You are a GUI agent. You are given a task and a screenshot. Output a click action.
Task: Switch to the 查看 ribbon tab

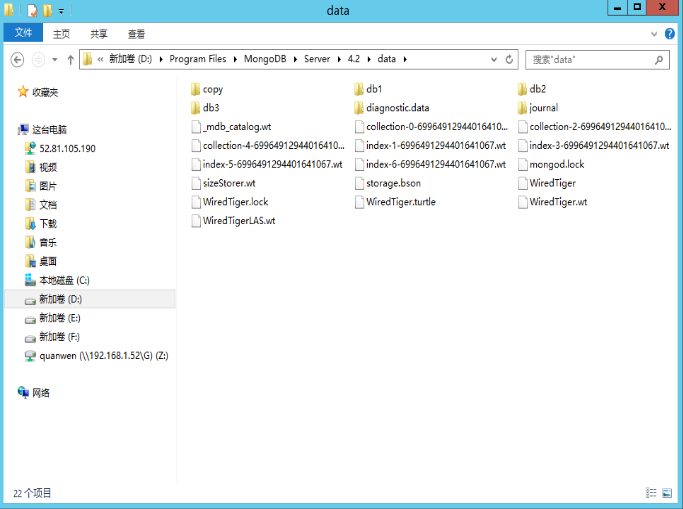click(136, 34)
